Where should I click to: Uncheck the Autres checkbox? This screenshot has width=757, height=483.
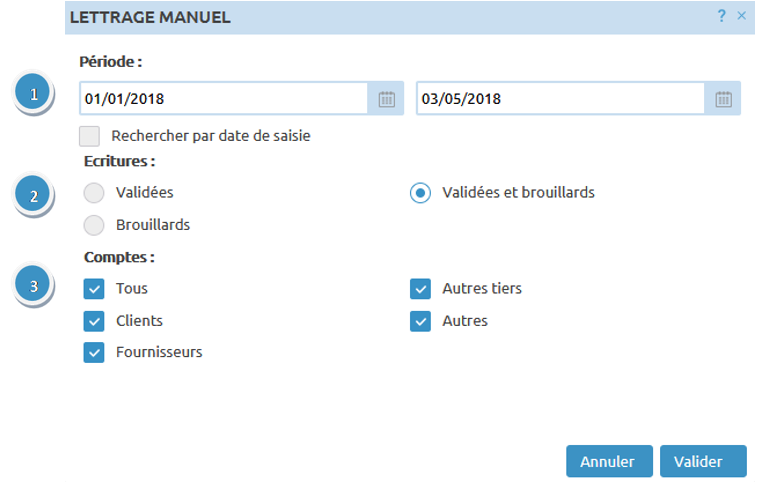pos(421,321)
